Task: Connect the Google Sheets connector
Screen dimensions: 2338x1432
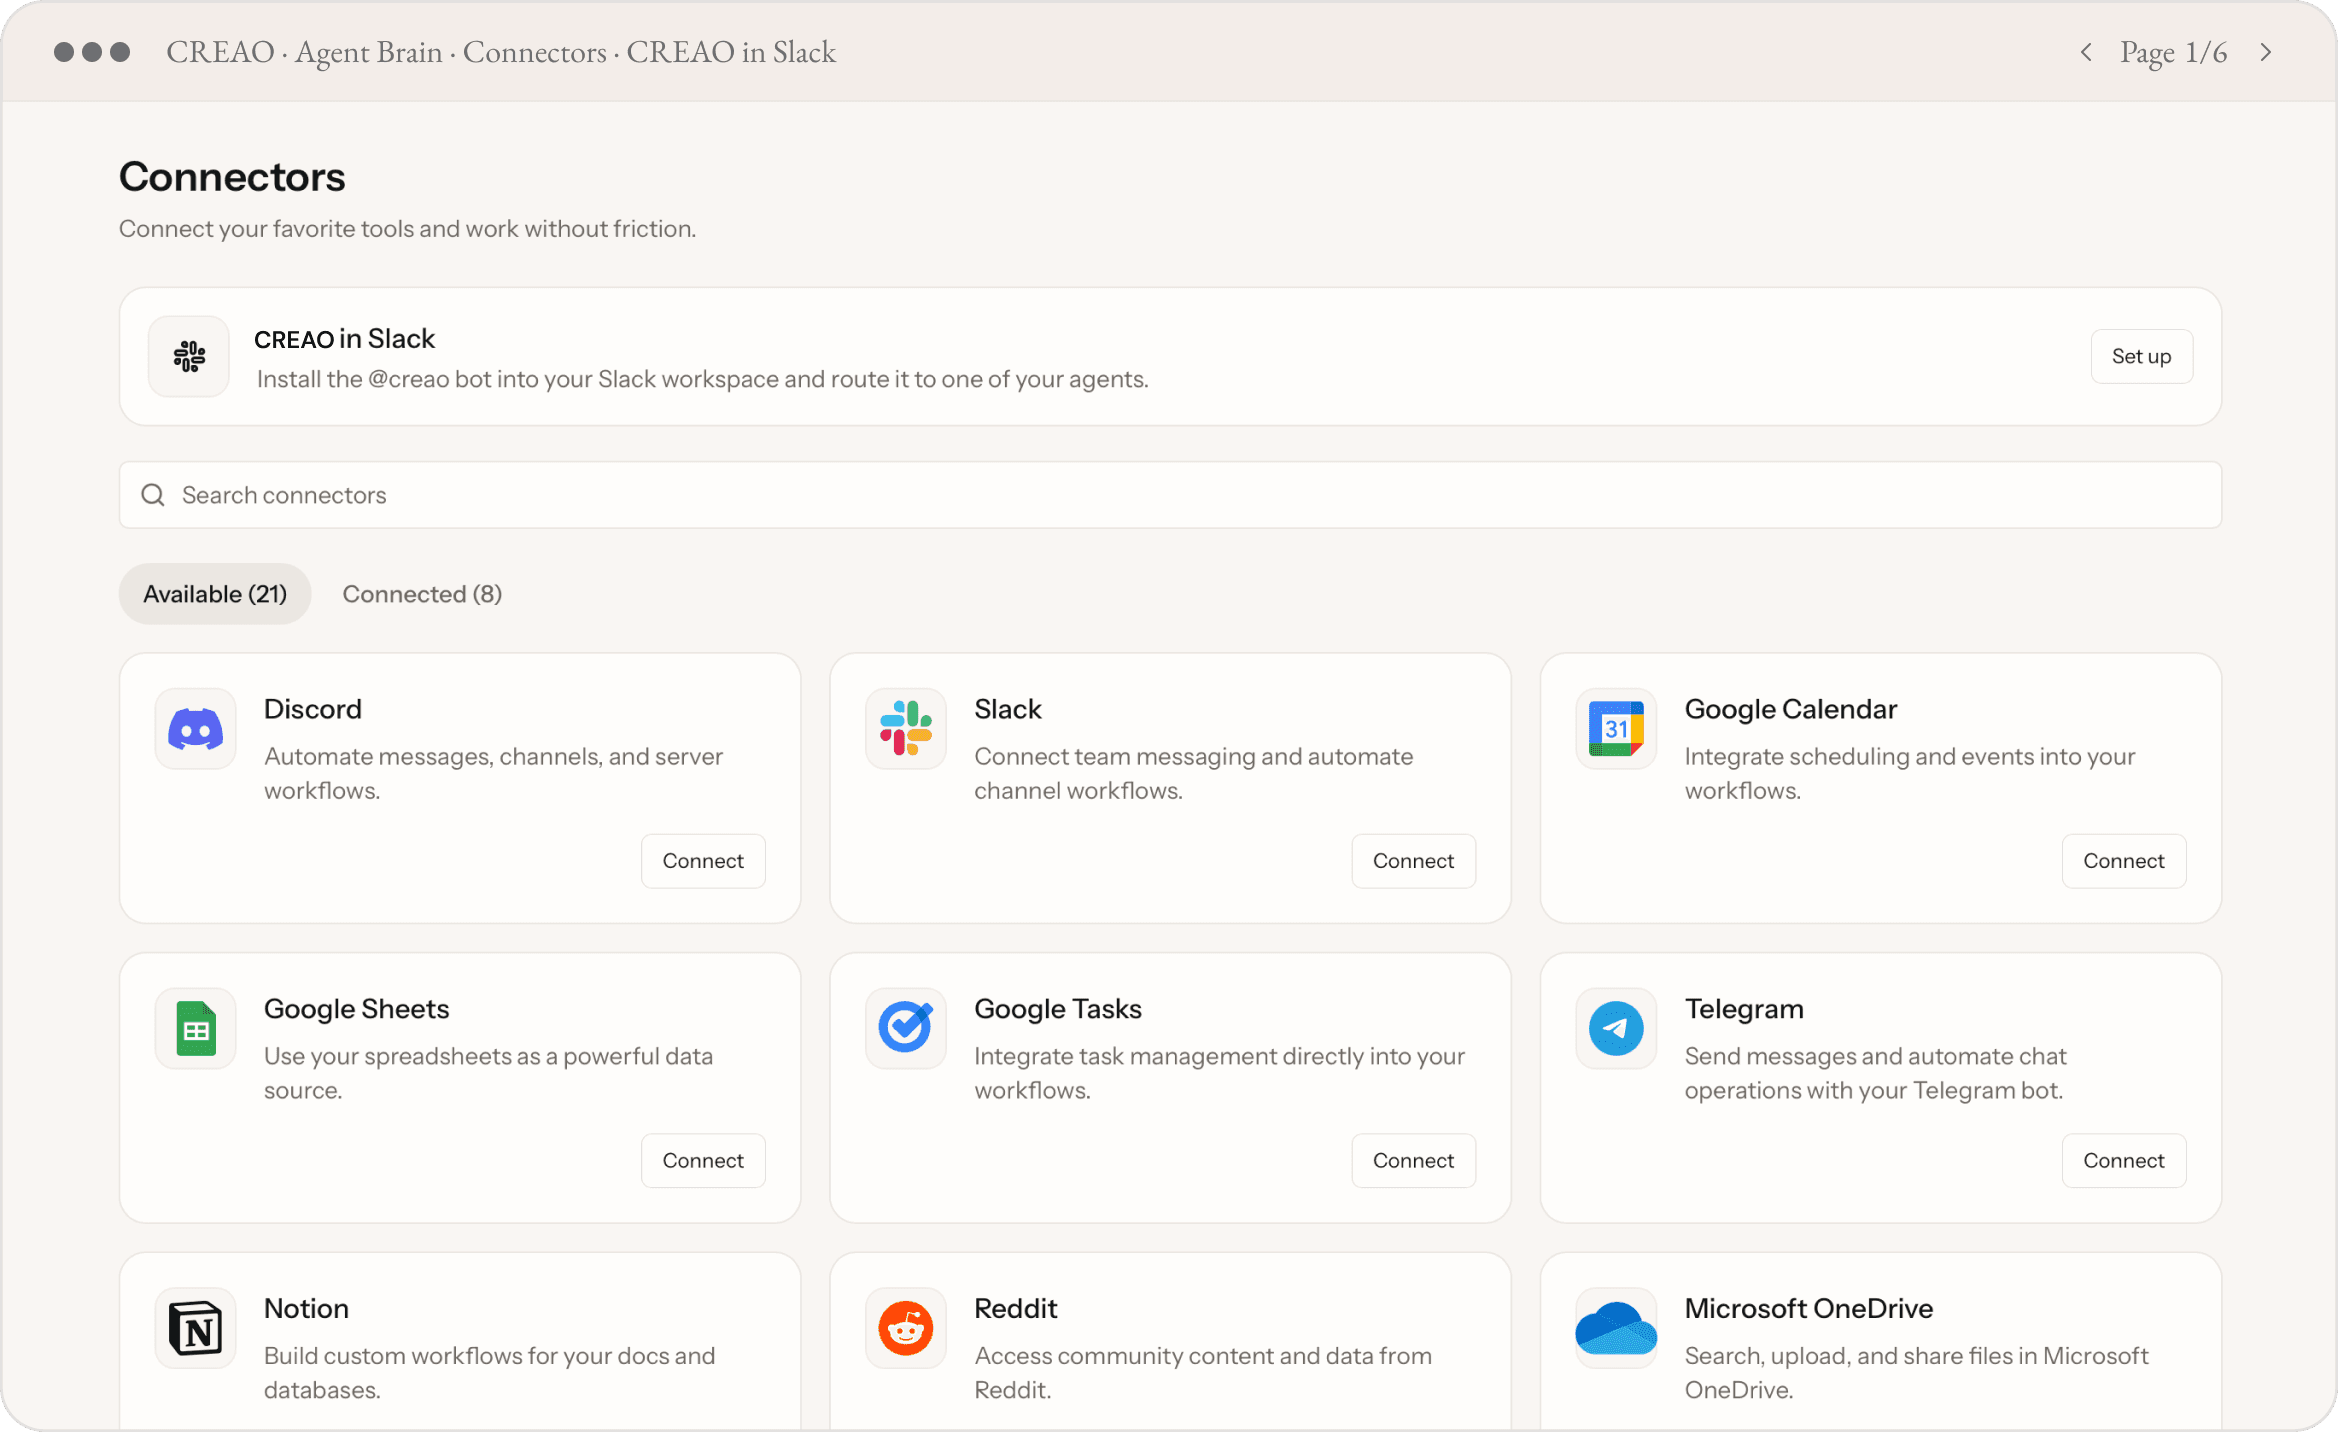Action: click(x=703, y=1161)
